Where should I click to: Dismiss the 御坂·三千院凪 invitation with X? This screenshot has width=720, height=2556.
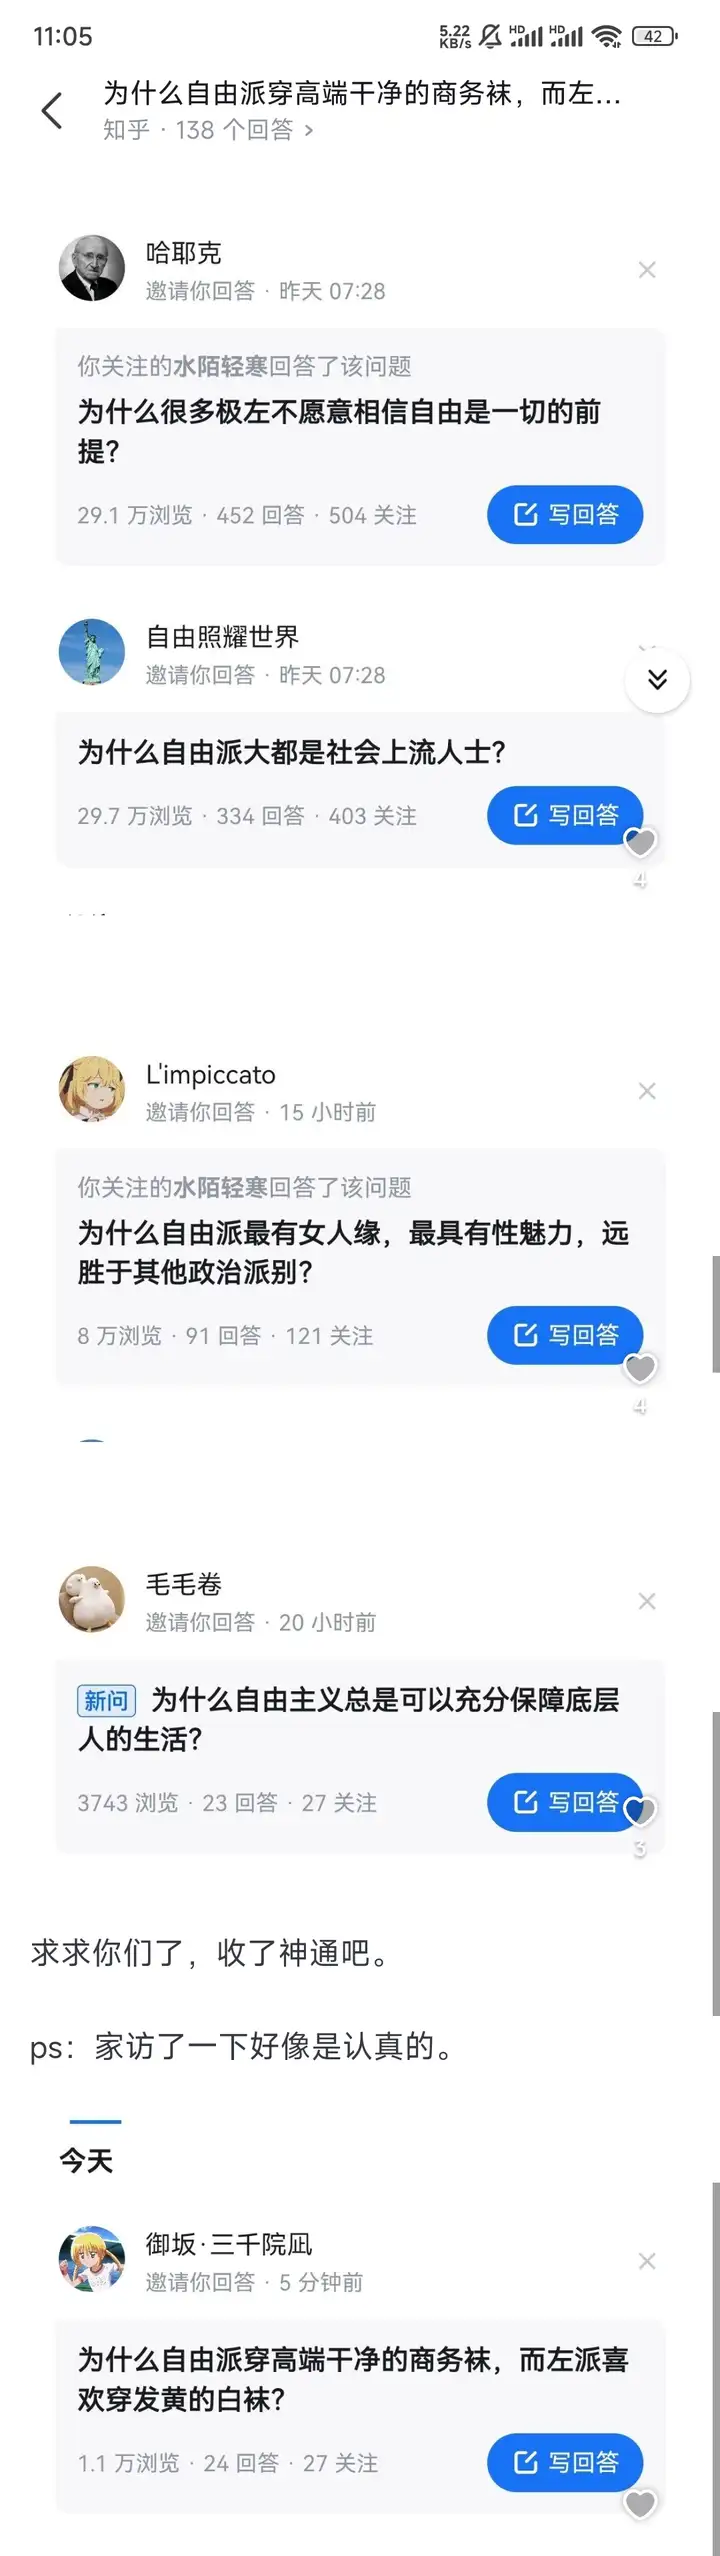click(x=647, y=2261)
